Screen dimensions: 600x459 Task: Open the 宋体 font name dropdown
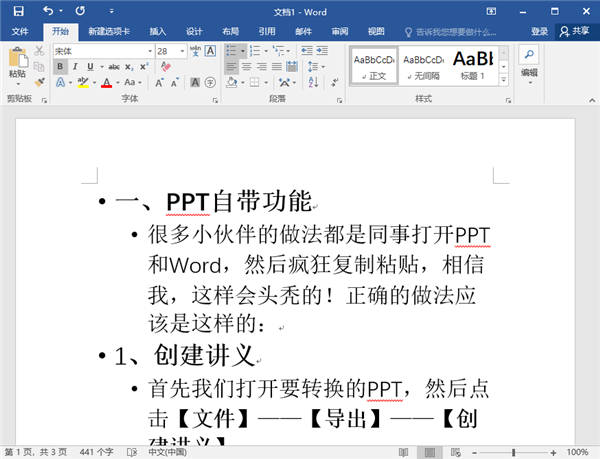click(150, 51)
